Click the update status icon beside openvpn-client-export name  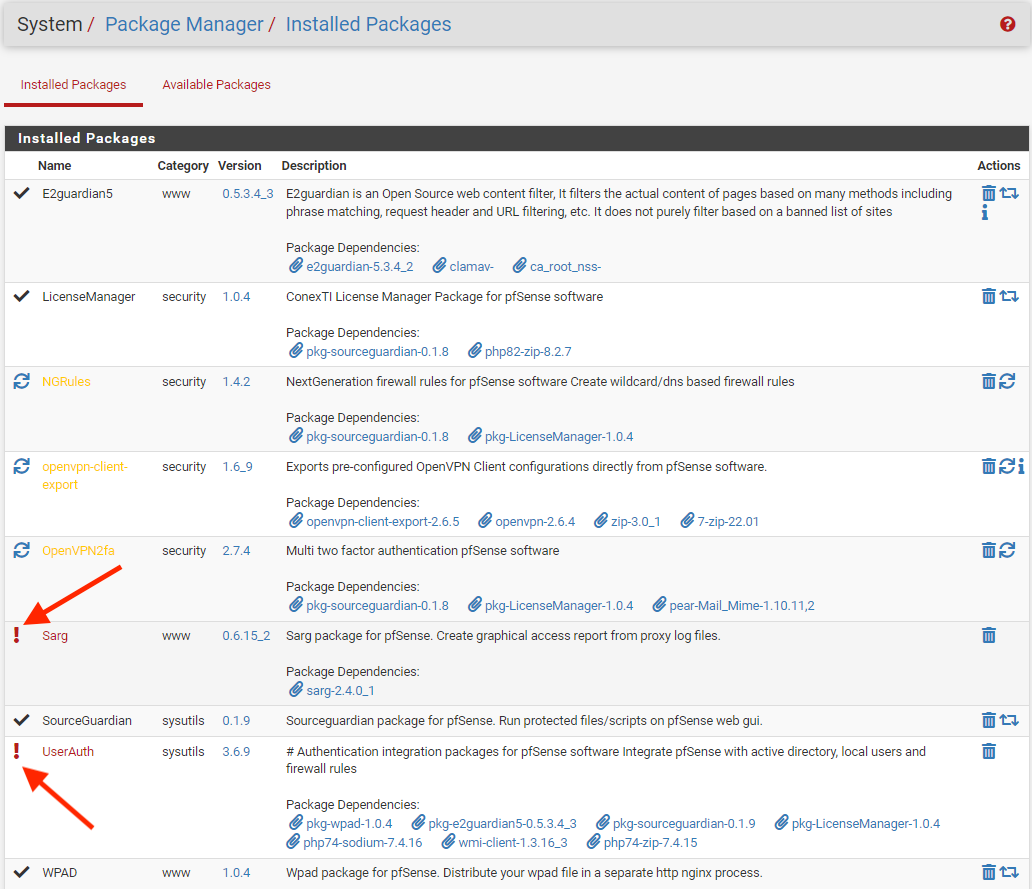[x=22, y=467]
